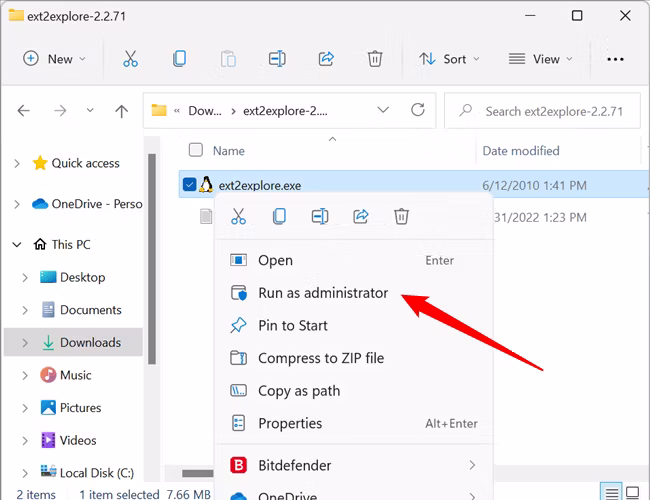The height and width of the screenshot is (500, 650).
Task: Uncheck the ext2explore.exe checkbox
Action: [189, 184]
